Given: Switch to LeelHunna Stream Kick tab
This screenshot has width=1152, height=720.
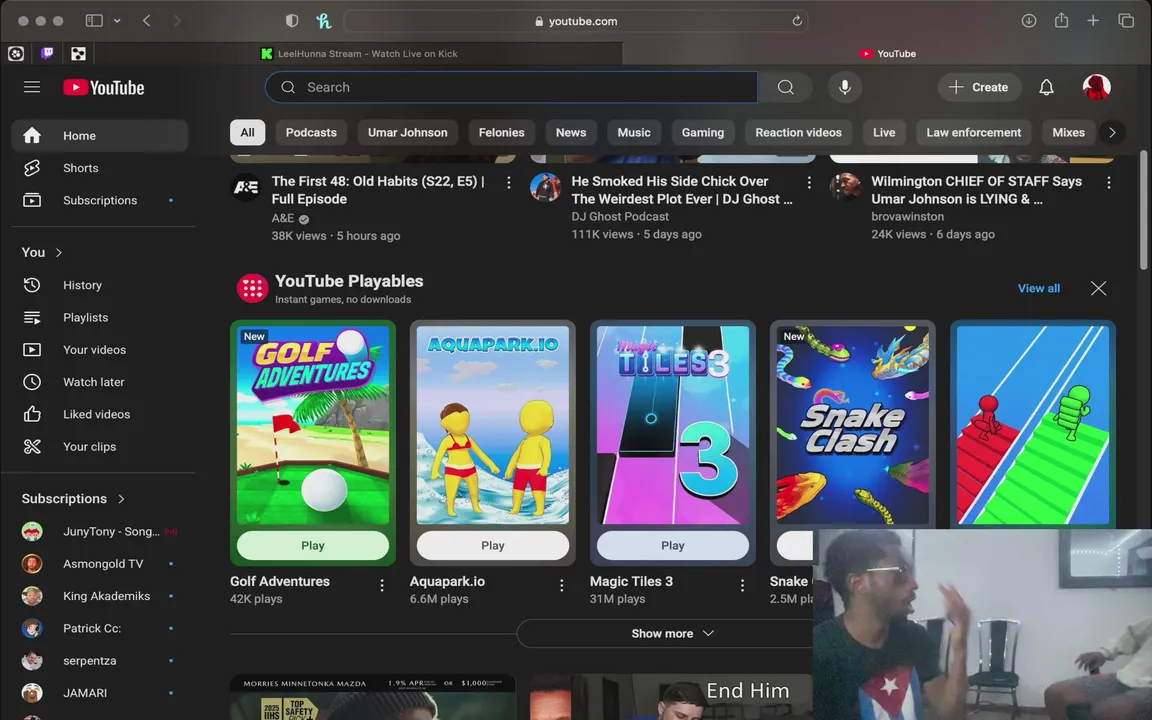Looking at the screenshot, I should tap(359, 54).
